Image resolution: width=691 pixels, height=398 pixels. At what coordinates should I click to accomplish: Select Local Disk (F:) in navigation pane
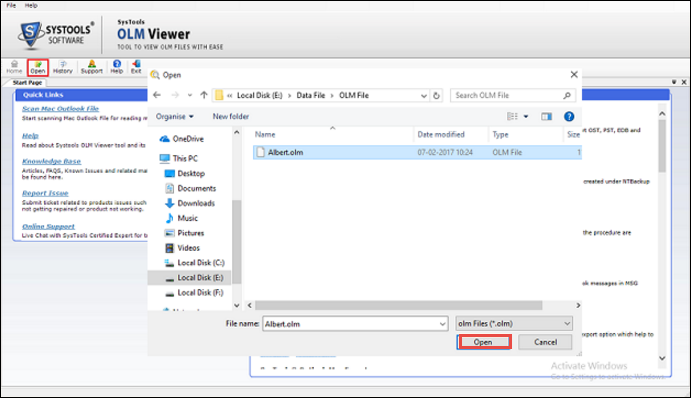tap(194, 293)
